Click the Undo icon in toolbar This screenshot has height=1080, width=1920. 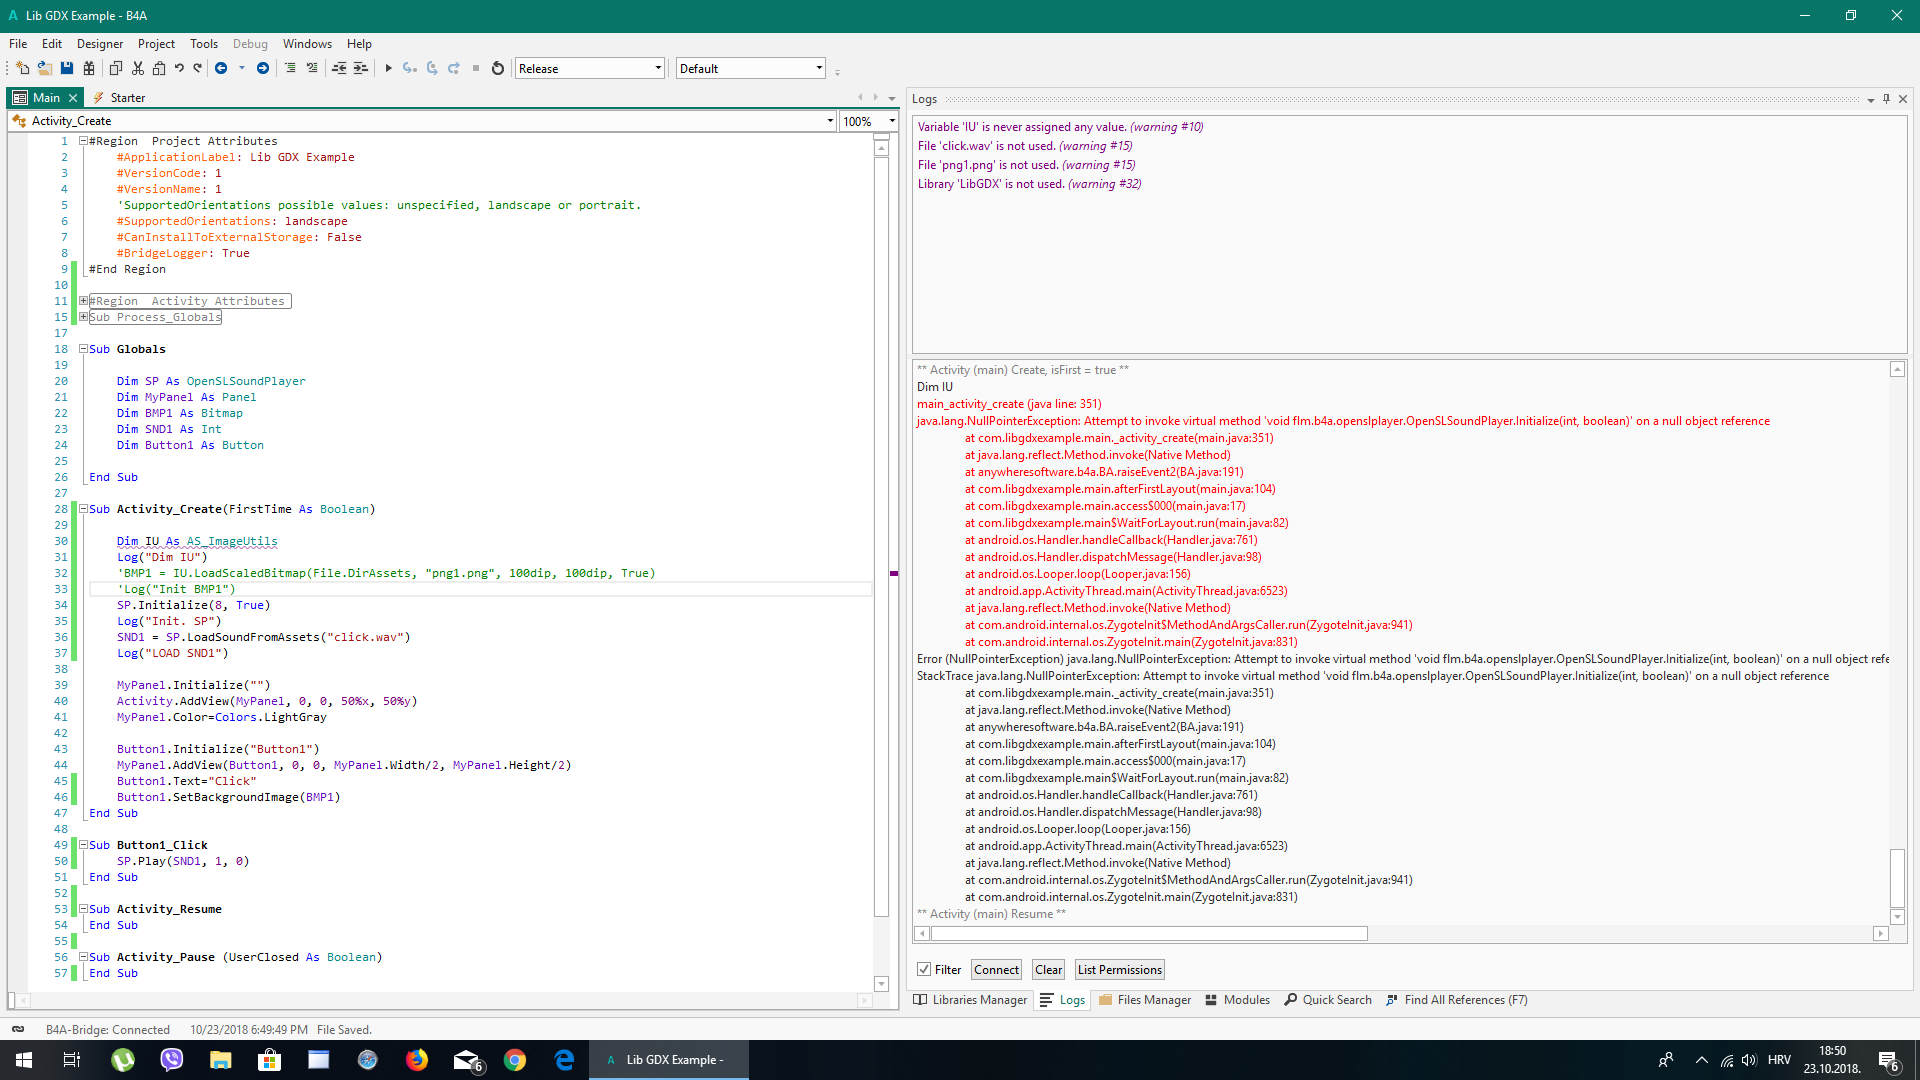click(179, 68)
